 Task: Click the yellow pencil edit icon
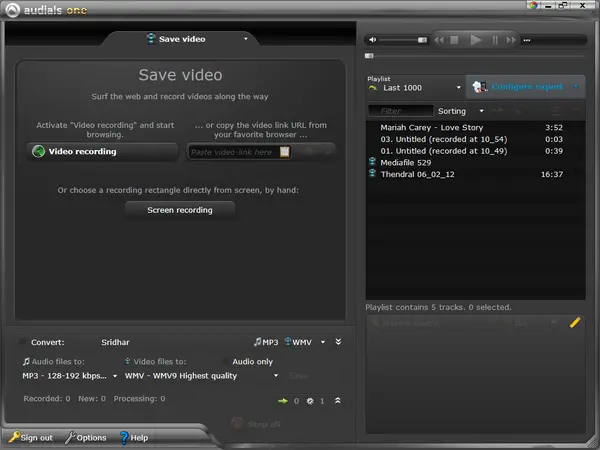click(x=575, y=323)
